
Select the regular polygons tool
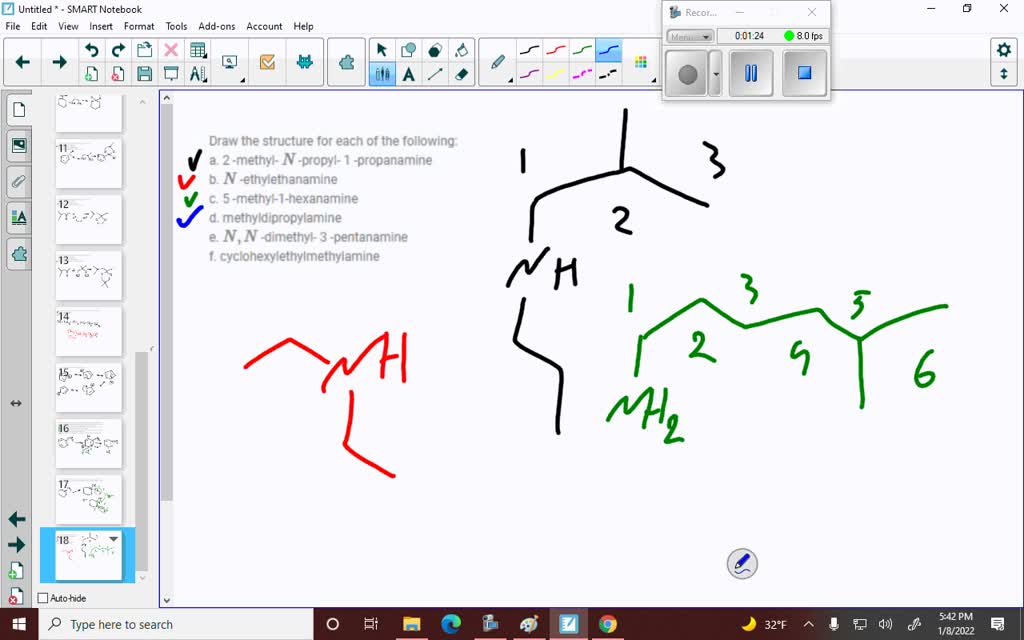435,50
